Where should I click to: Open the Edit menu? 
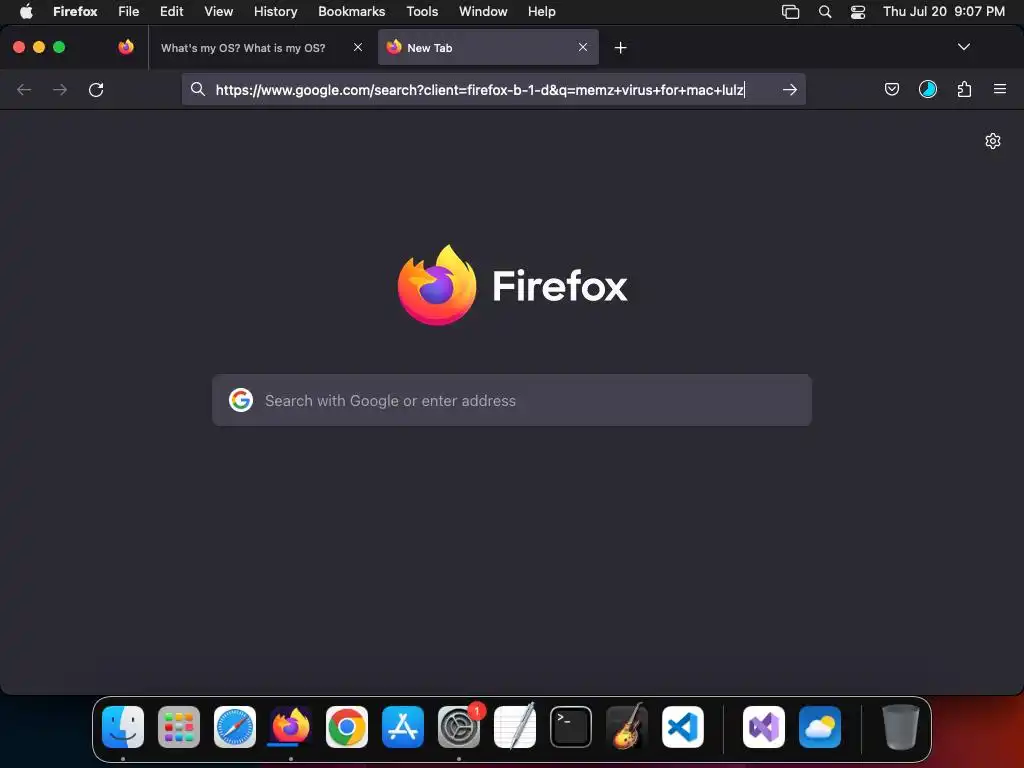click(171, 11)
